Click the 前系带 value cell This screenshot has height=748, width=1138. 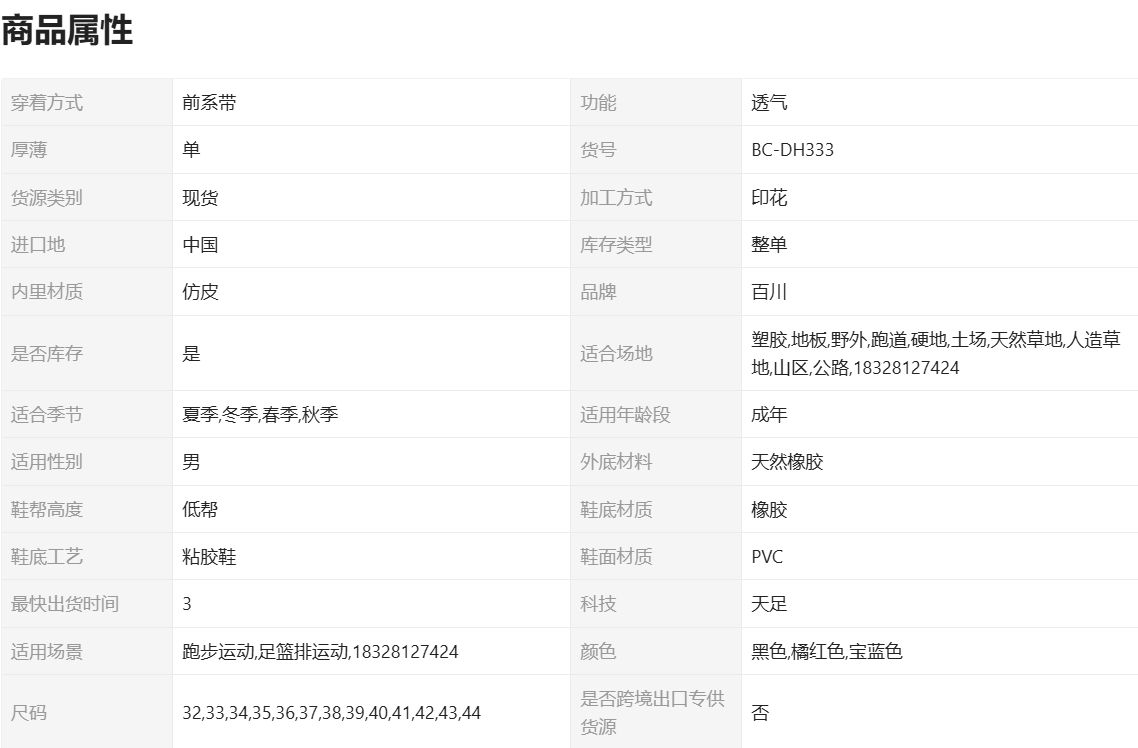[209, 102]
